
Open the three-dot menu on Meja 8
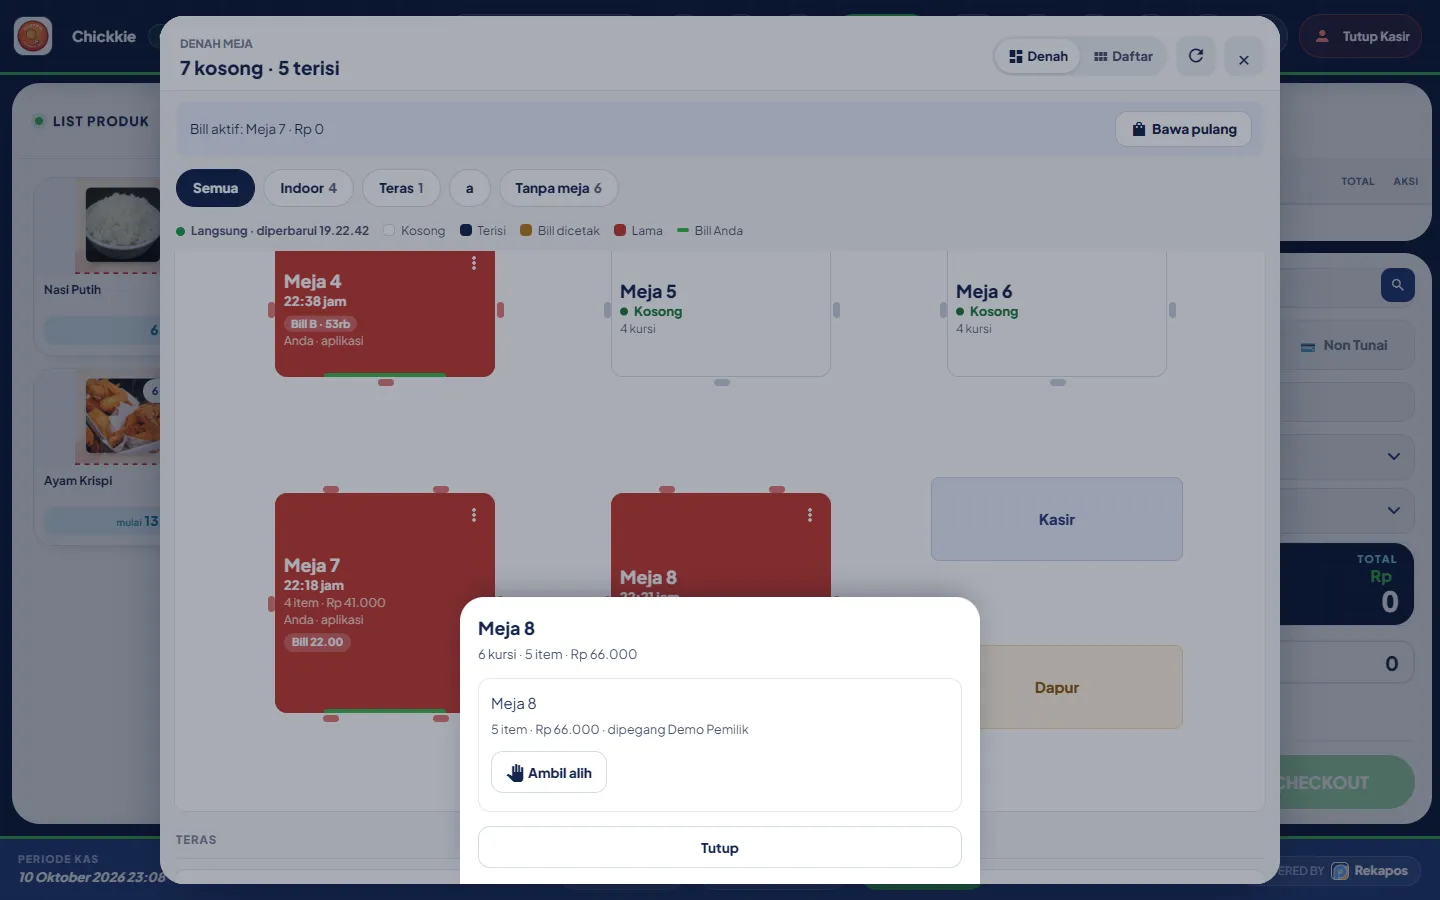tap(810, 515)
